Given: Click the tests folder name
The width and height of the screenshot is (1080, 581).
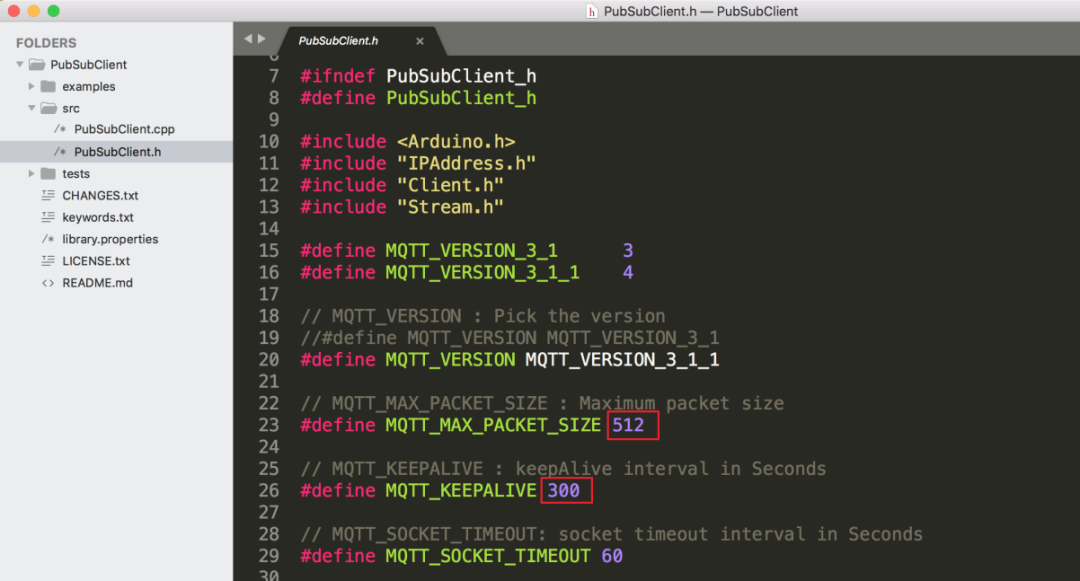Looking at the screenshot, I should click(x=76, y=173).
